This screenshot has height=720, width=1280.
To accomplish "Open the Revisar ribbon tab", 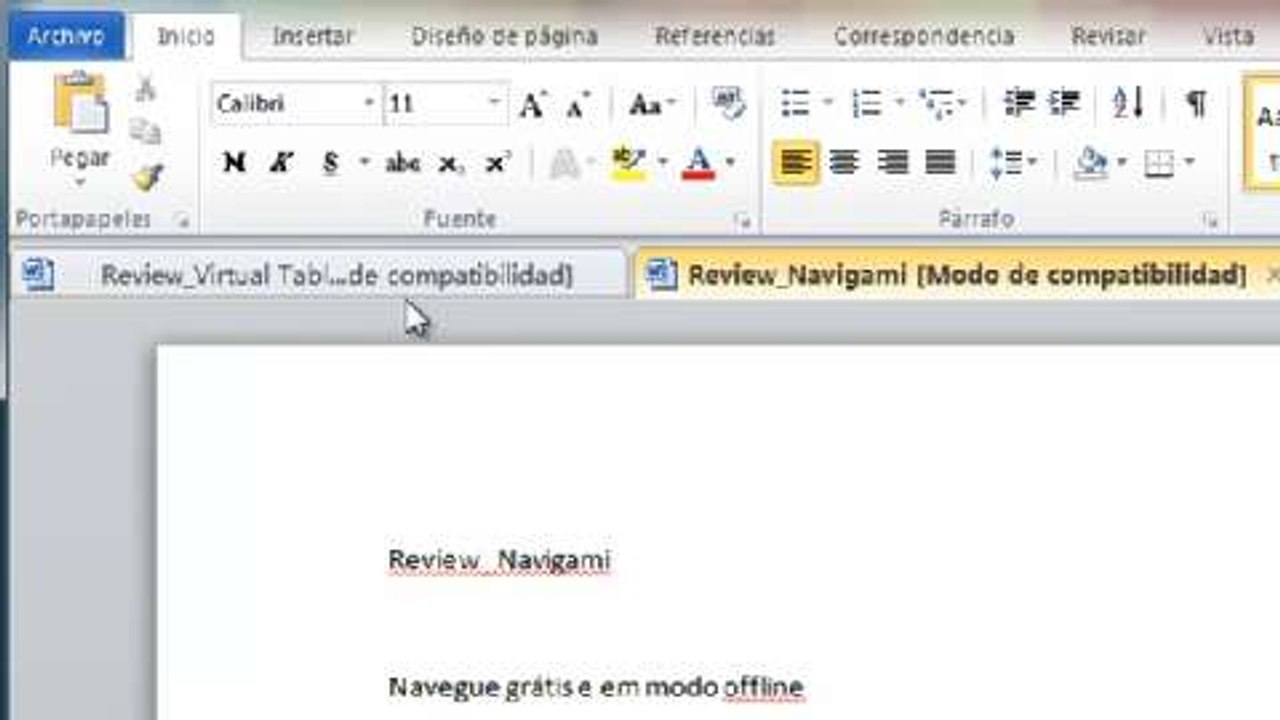I will (1108, 37).
